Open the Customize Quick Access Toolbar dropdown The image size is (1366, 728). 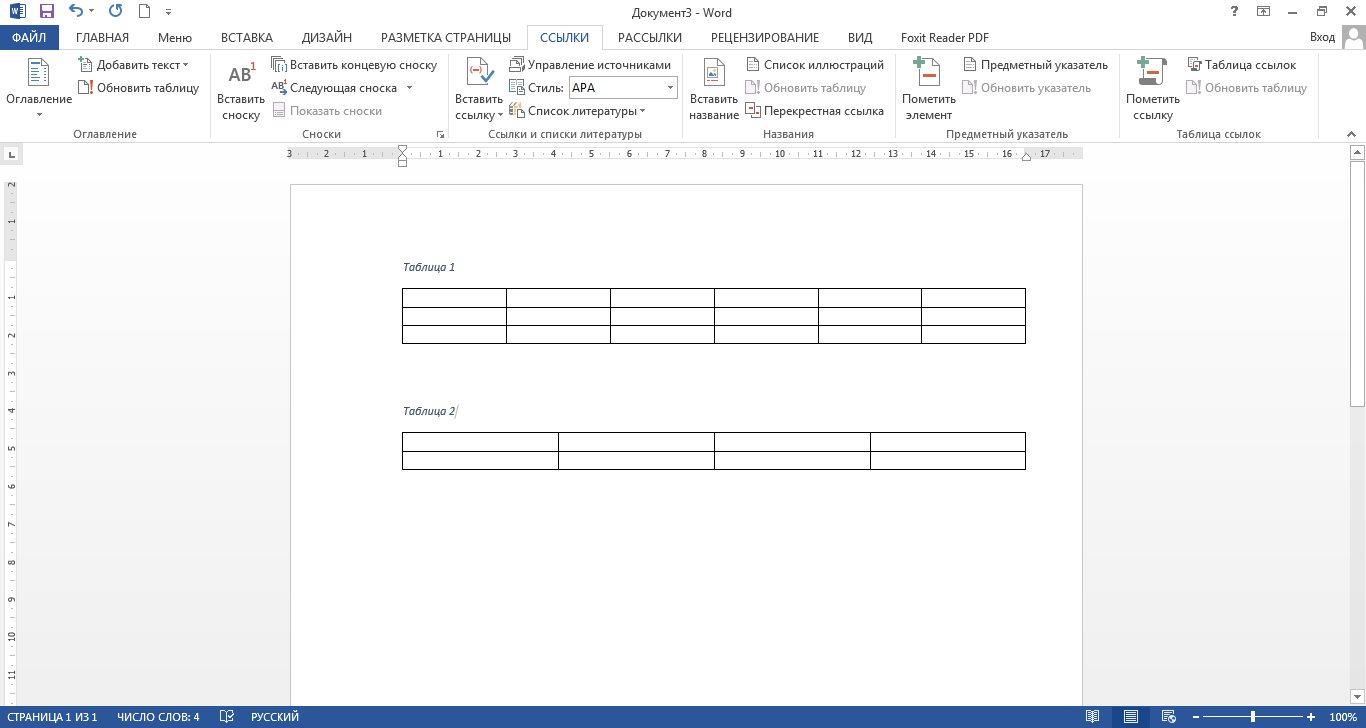pos(168,12)
